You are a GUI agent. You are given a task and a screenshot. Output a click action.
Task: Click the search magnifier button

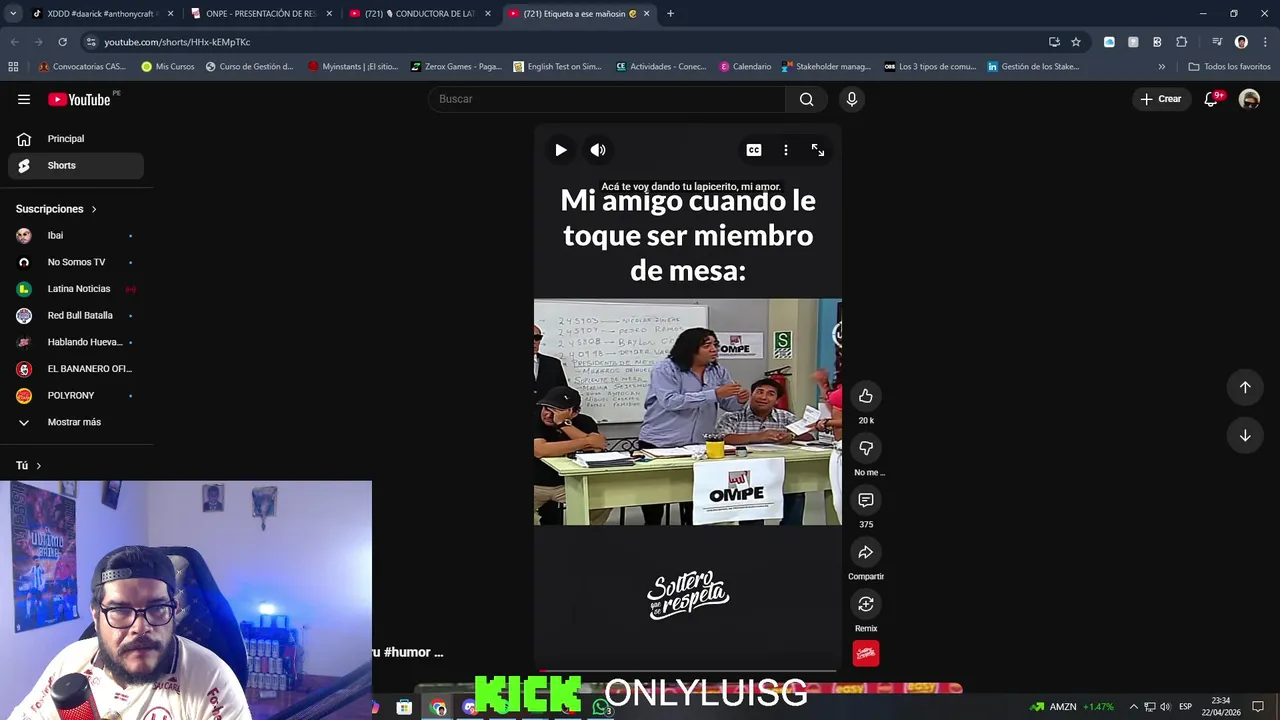tap(806, 99)
